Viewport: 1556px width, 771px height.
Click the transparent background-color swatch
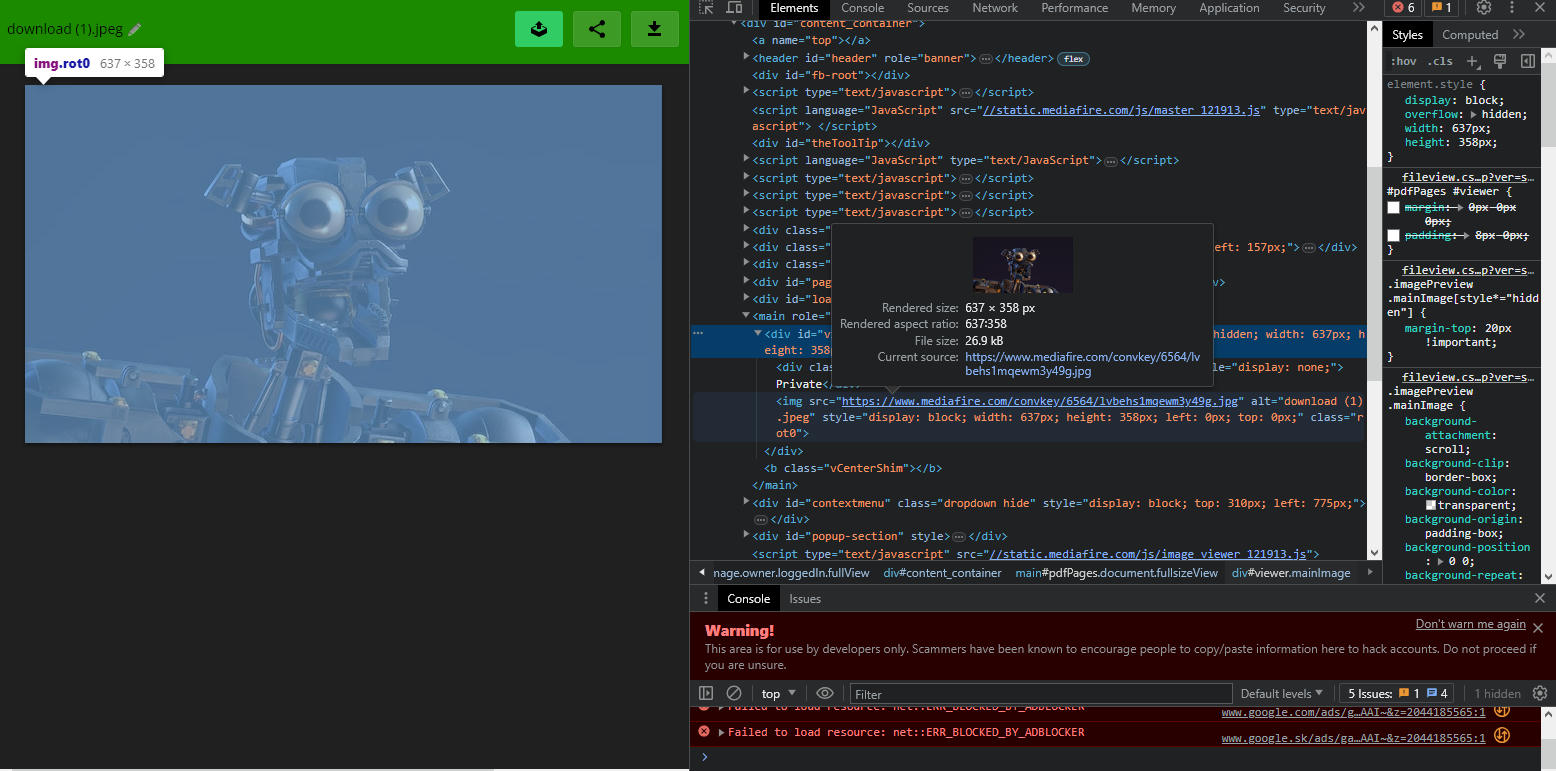(x=1431, y=505)
